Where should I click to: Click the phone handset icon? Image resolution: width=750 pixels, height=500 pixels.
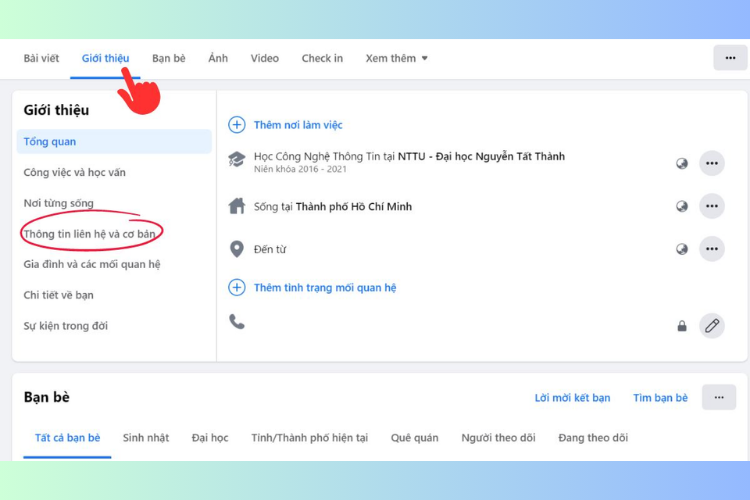pos(237,322)
